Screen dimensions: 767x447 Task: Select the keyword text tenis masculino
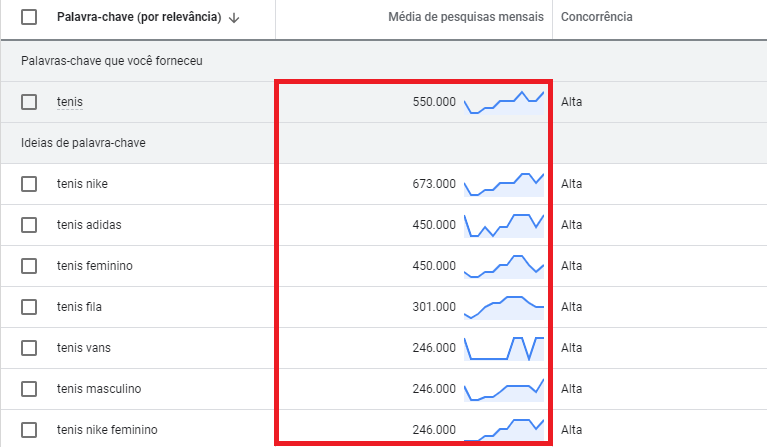pyautogui.click(x=99, y=389)
